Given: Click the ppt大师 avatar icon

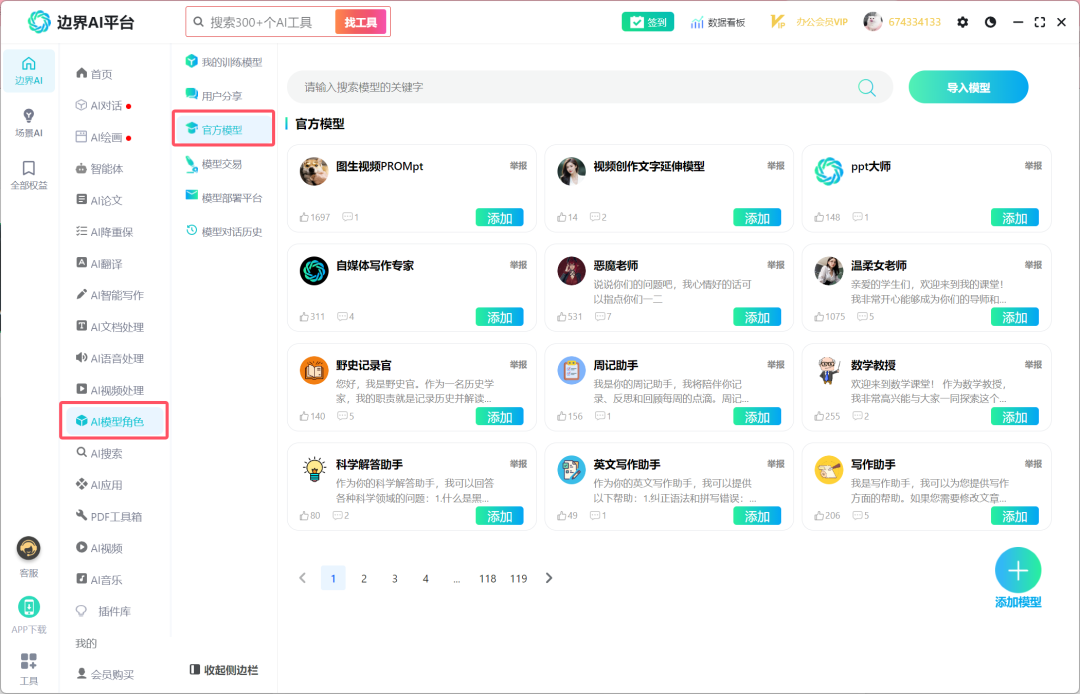Looking at the screenshot, I should click(829, 171).
